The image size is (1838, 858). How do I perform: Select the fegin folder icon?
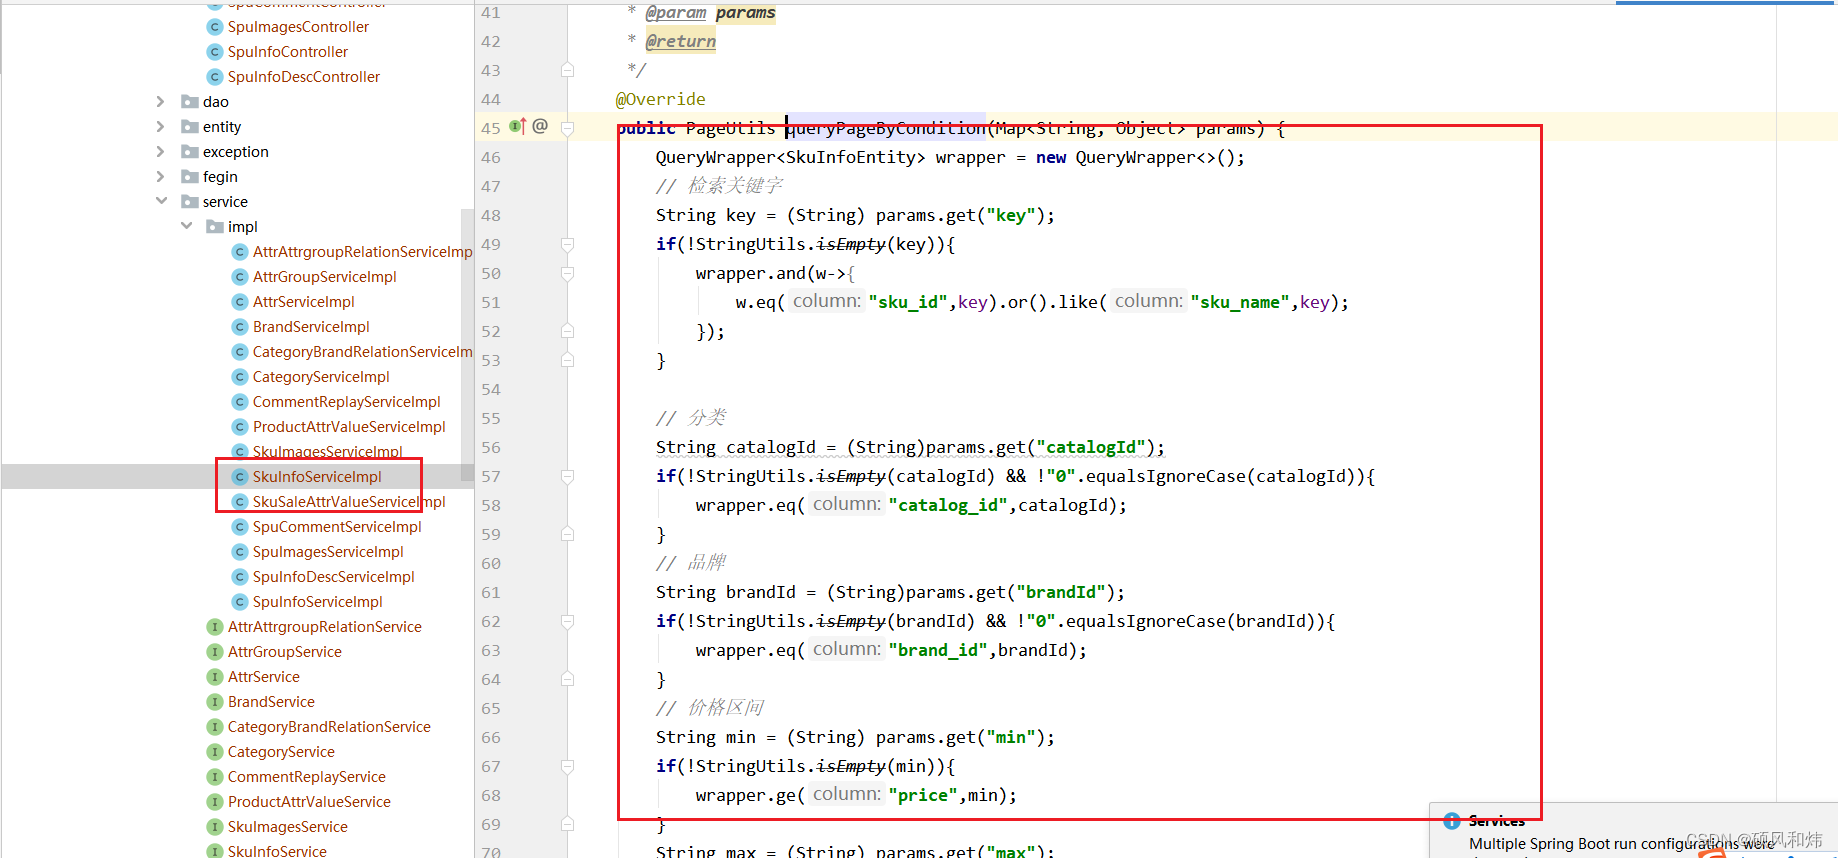pyautogui.click(x=190, y=177)
